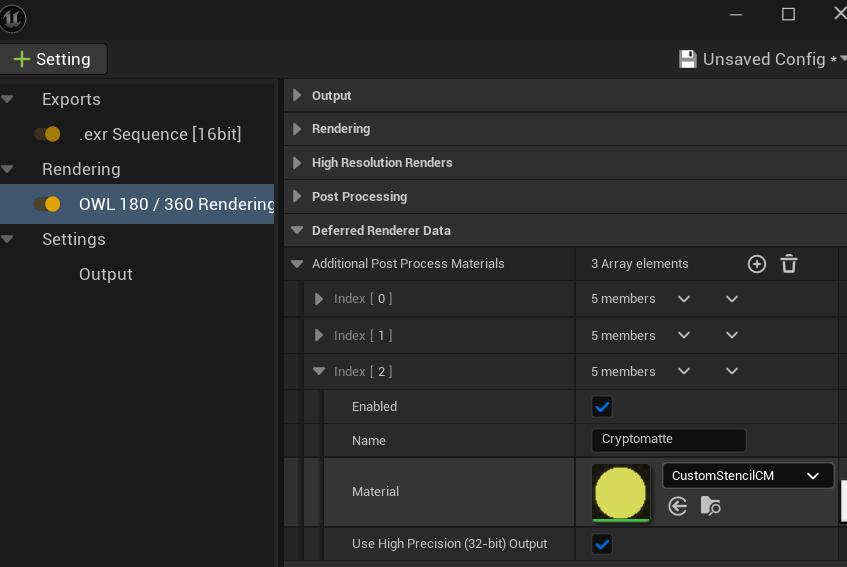
Task: Open the second chevron dropdown on Index 0 row
Action: (x=732, y=299)
